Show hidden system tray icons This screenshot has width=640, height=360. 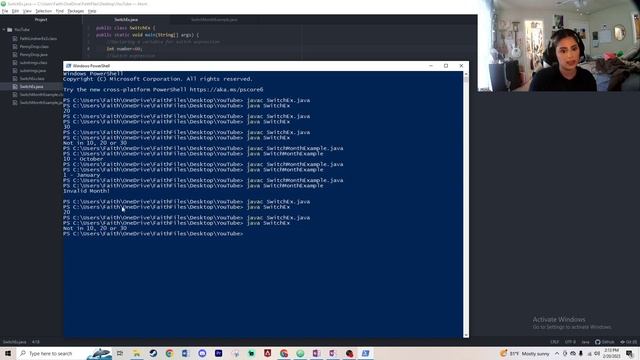(x=557, y=353)
